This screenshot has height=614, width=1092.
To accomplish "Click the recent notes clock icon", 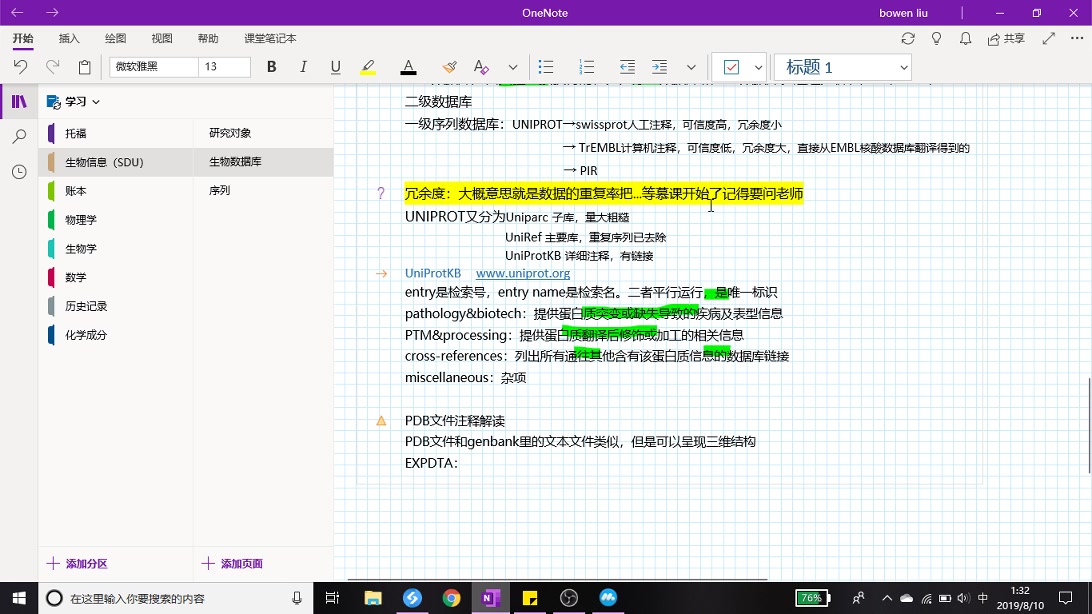I will [x=20, y=172].
